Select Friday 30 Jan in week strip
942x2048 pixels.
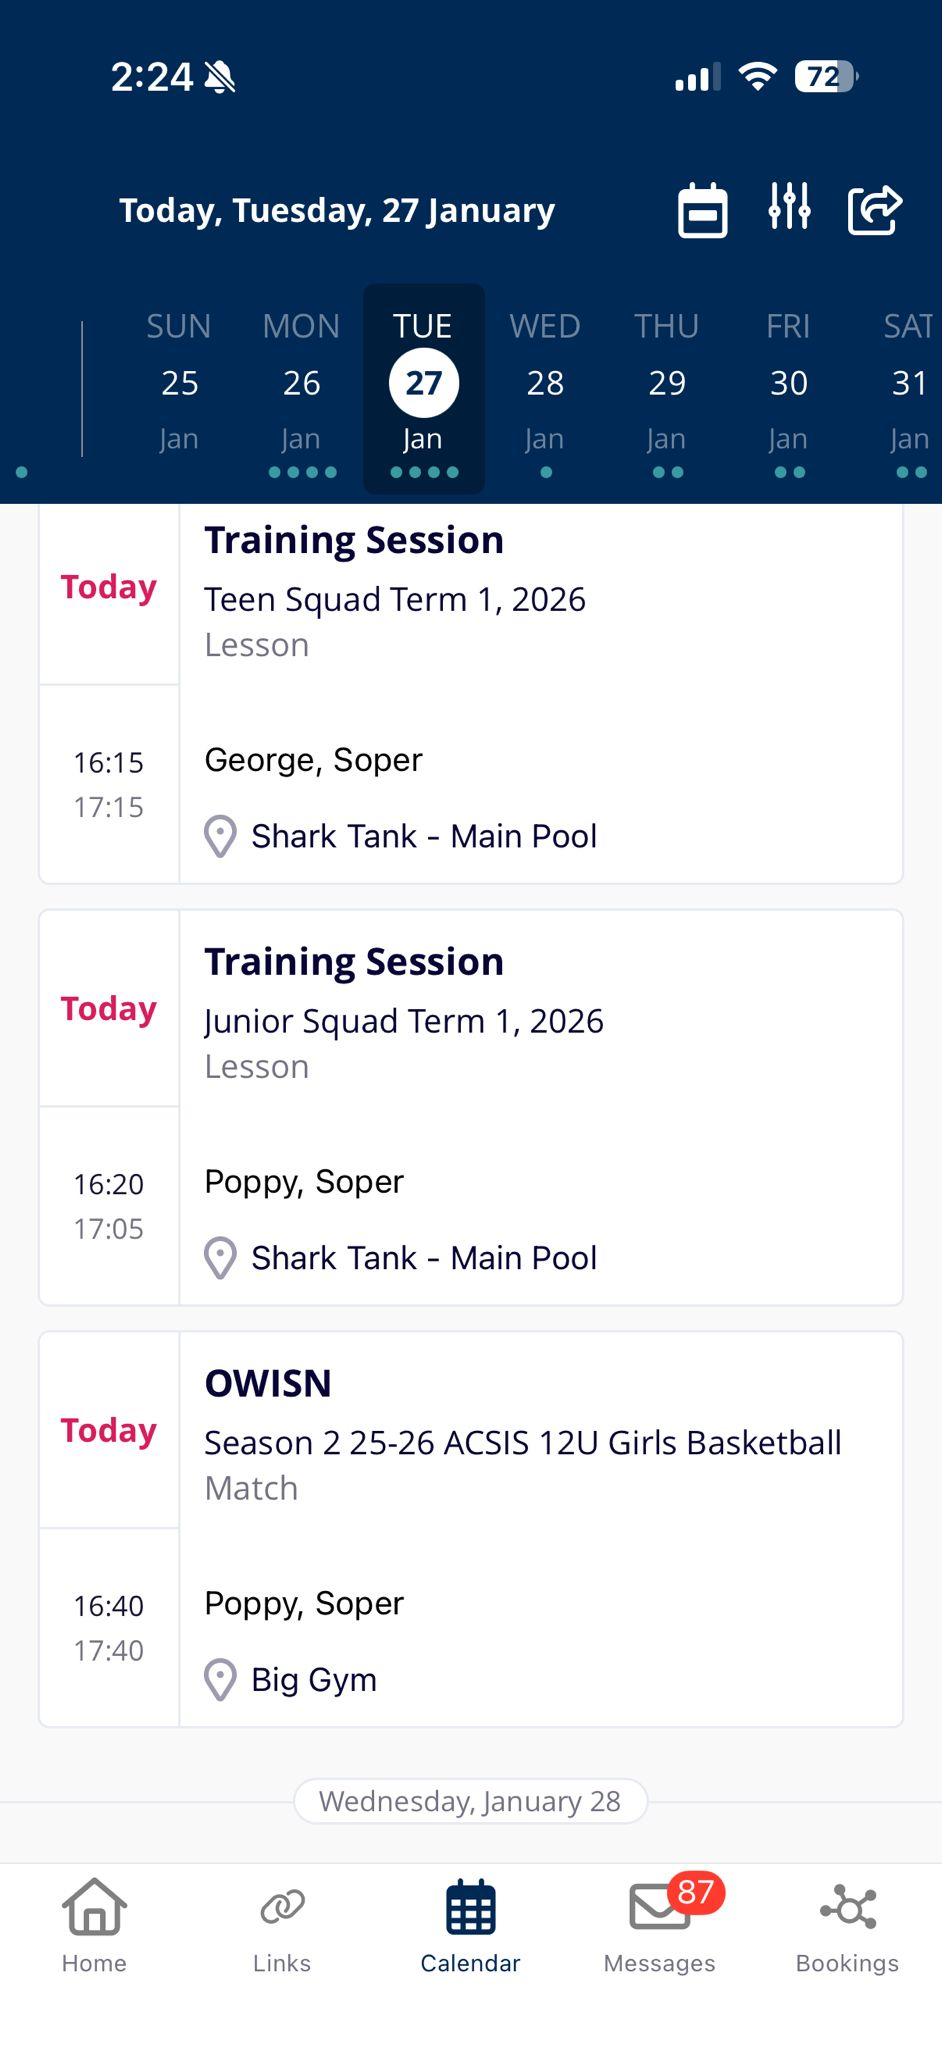789,385
